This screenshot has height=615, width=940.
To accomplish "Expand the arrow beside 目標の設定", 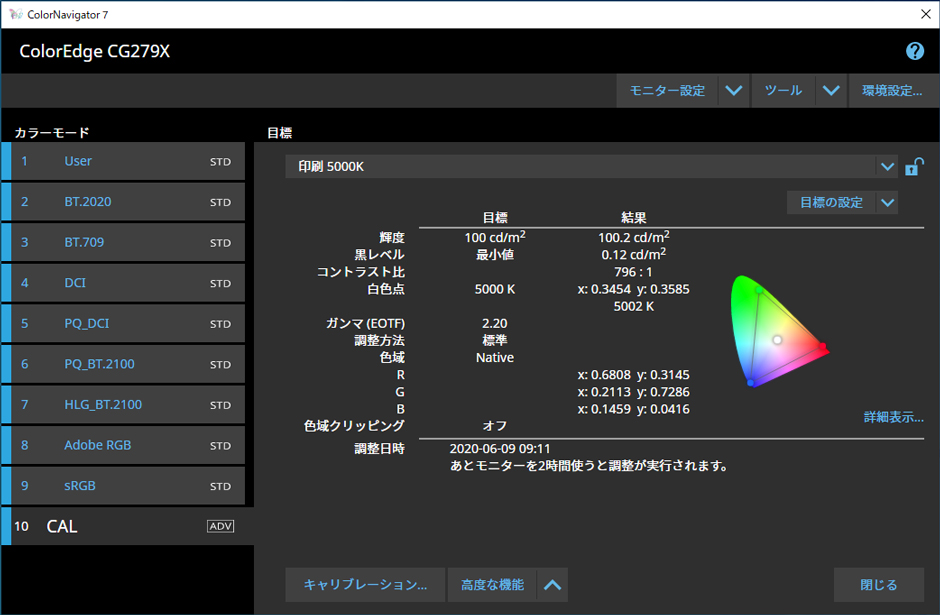I will 887,203.
